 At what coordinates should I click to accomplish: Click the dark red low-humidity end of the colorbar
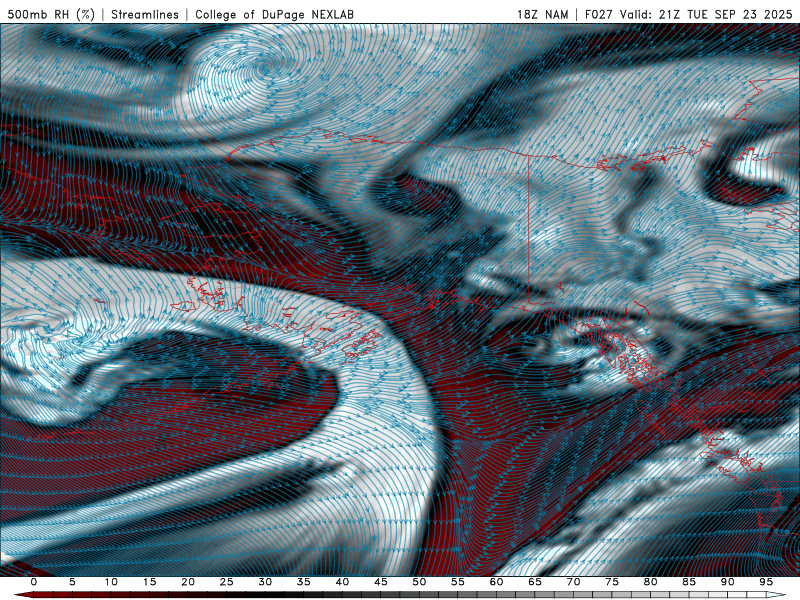(26, 595)
